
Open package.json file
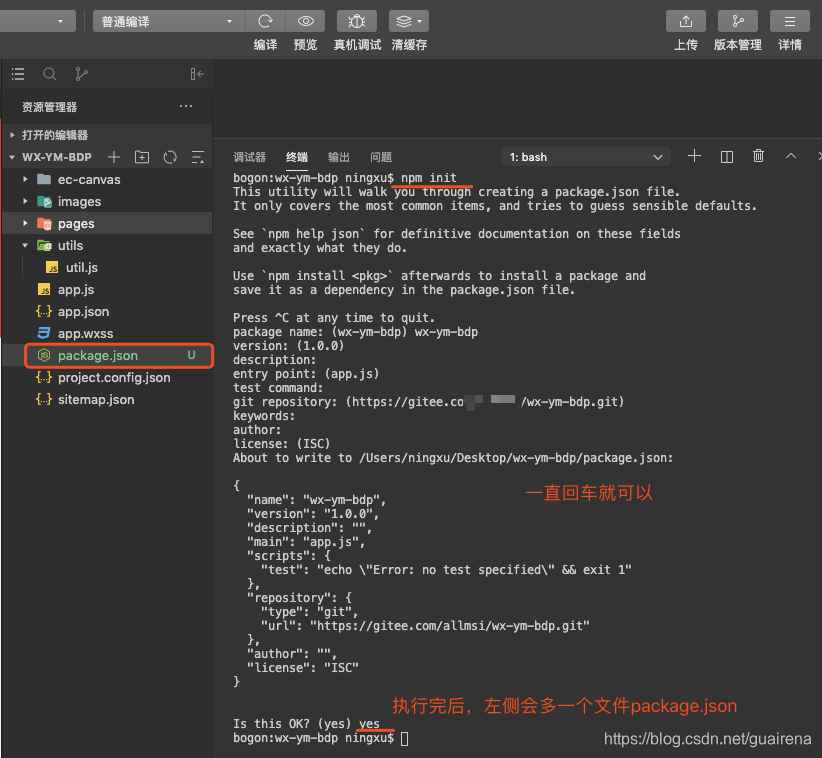[107, 356]
